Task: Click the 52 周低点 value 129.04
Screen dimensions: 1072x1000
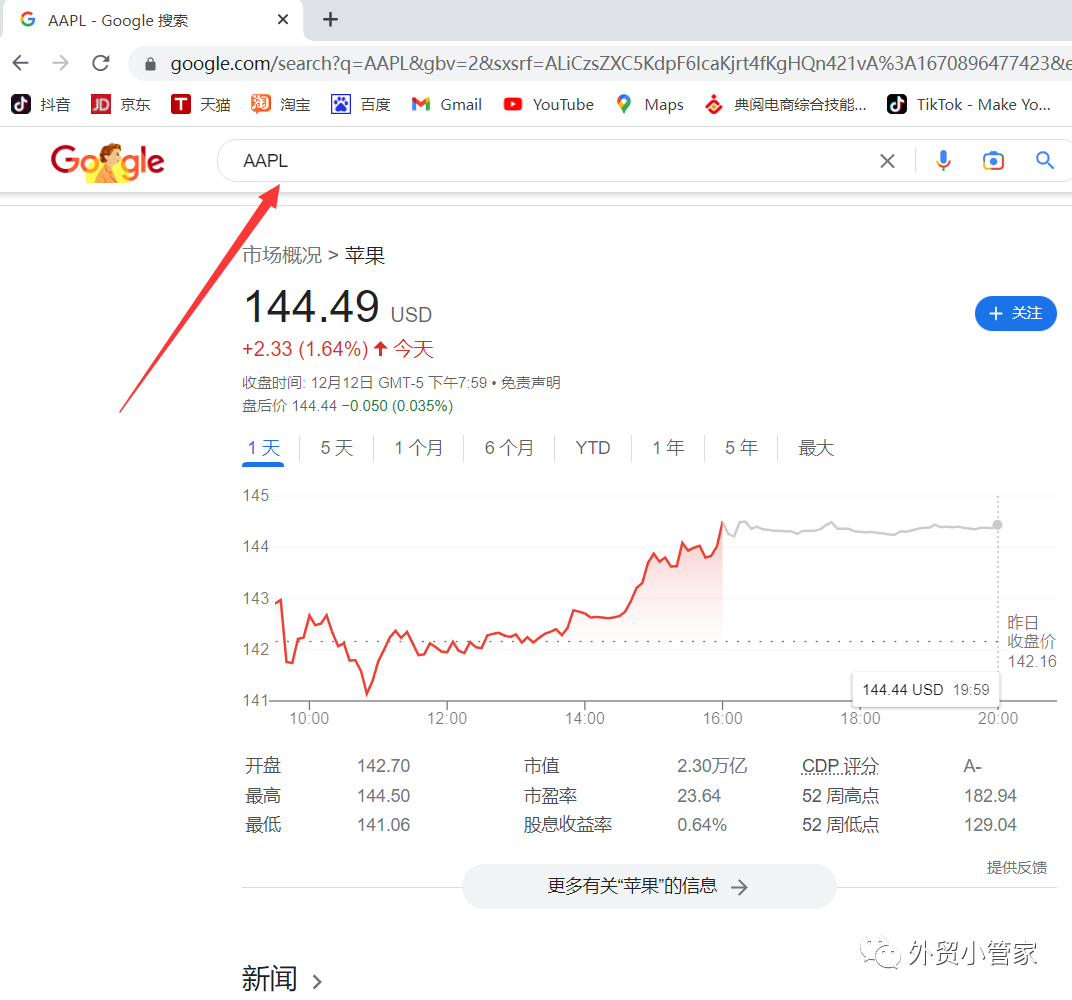Action: pyautogui.click(x=990, y=825)
